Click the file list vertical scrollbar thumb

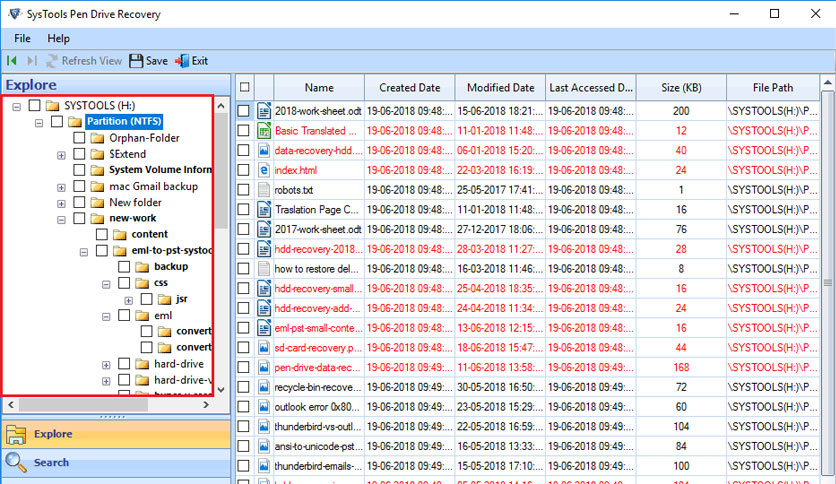coord(827,283)
